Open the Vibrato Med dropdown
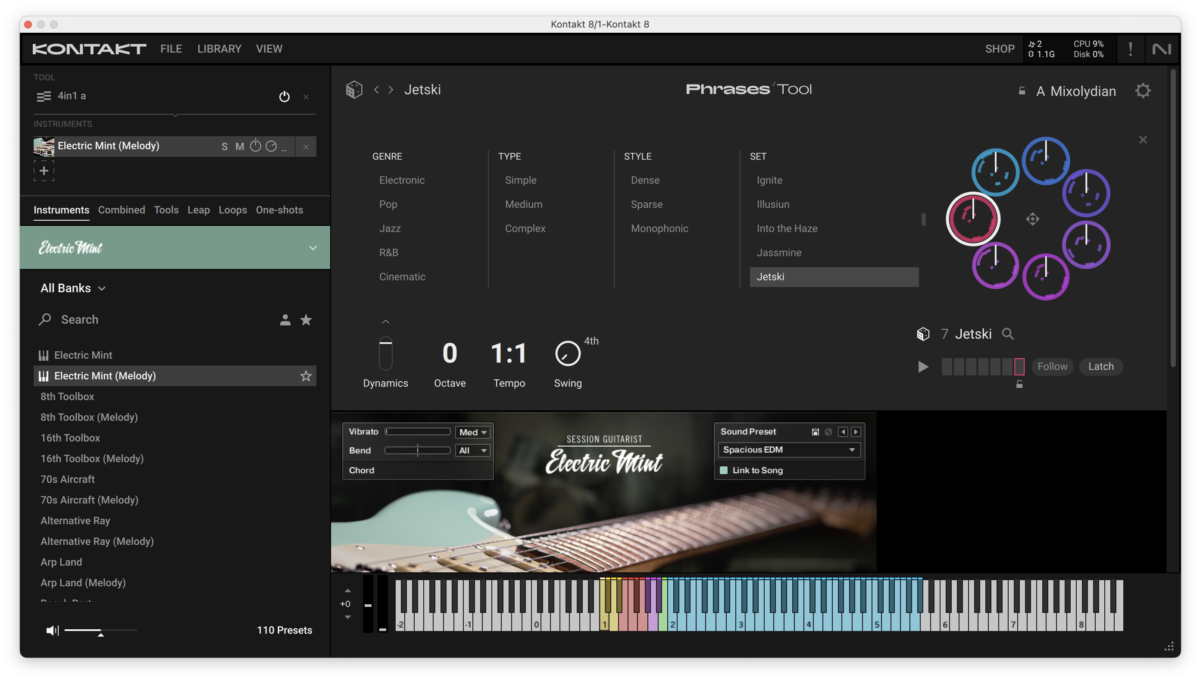 point(472,433)
